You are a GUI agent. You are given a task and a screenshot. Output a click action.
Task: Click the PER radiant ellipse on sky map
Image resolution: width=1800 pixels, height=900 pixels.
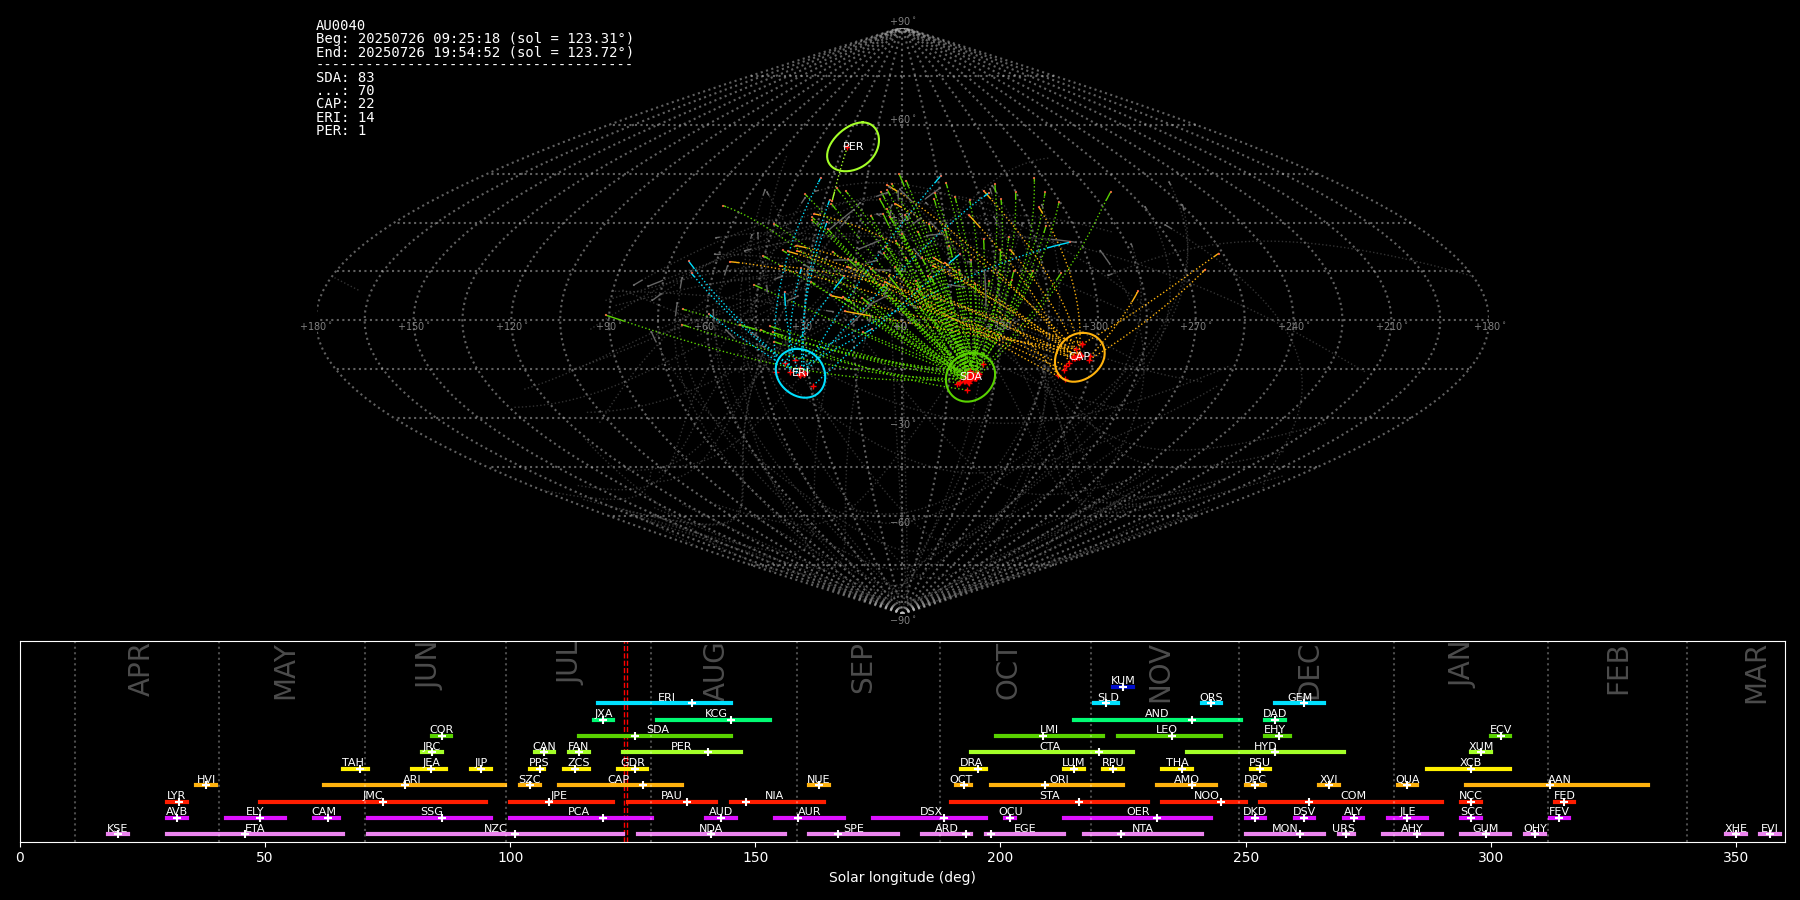point(853,147)
